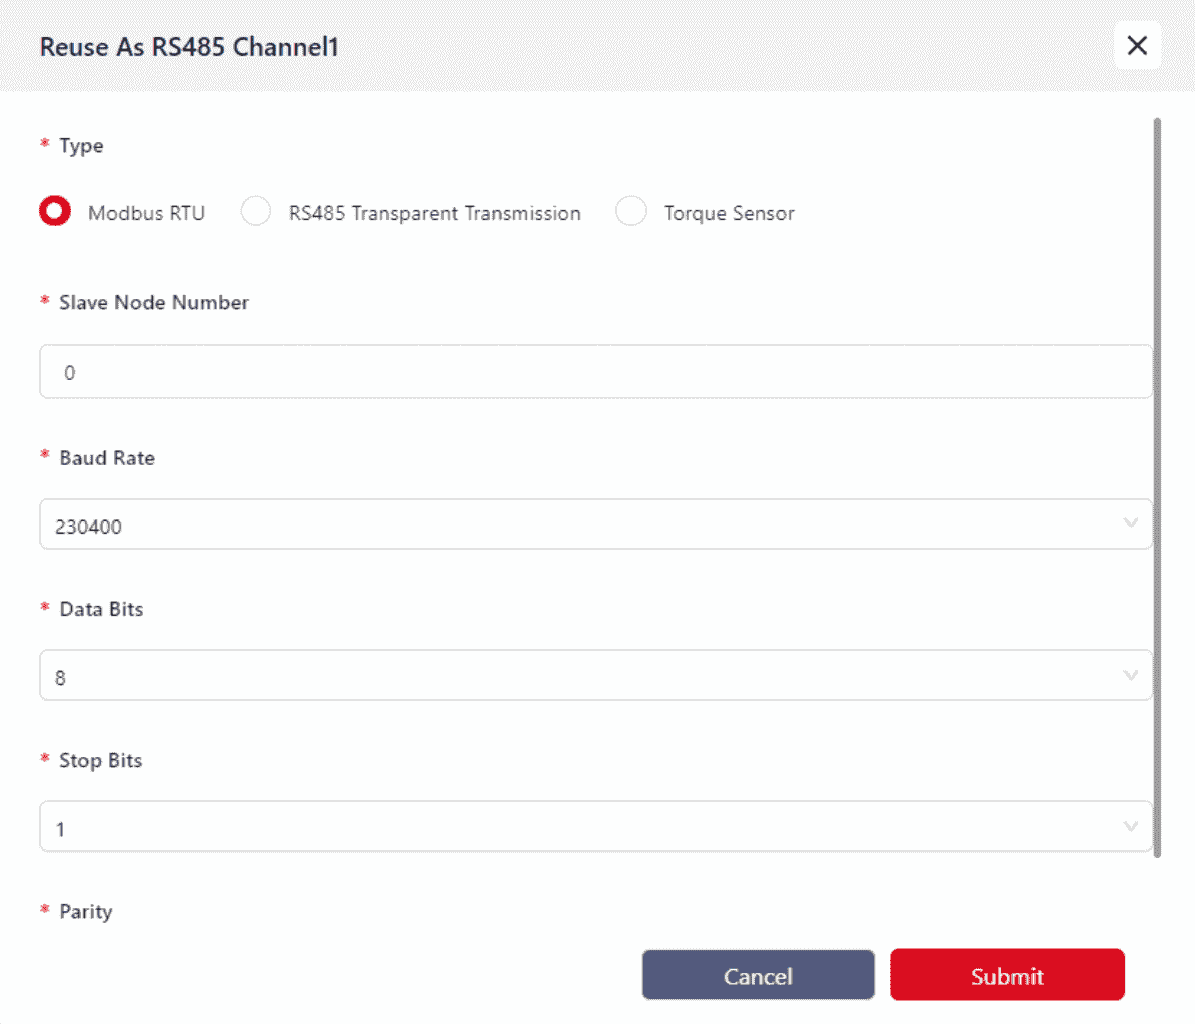Click the "Reuse As RS485 Channel1" dialog title
The height and width of the screenshot is (1024, 1195).
(189, 47)
